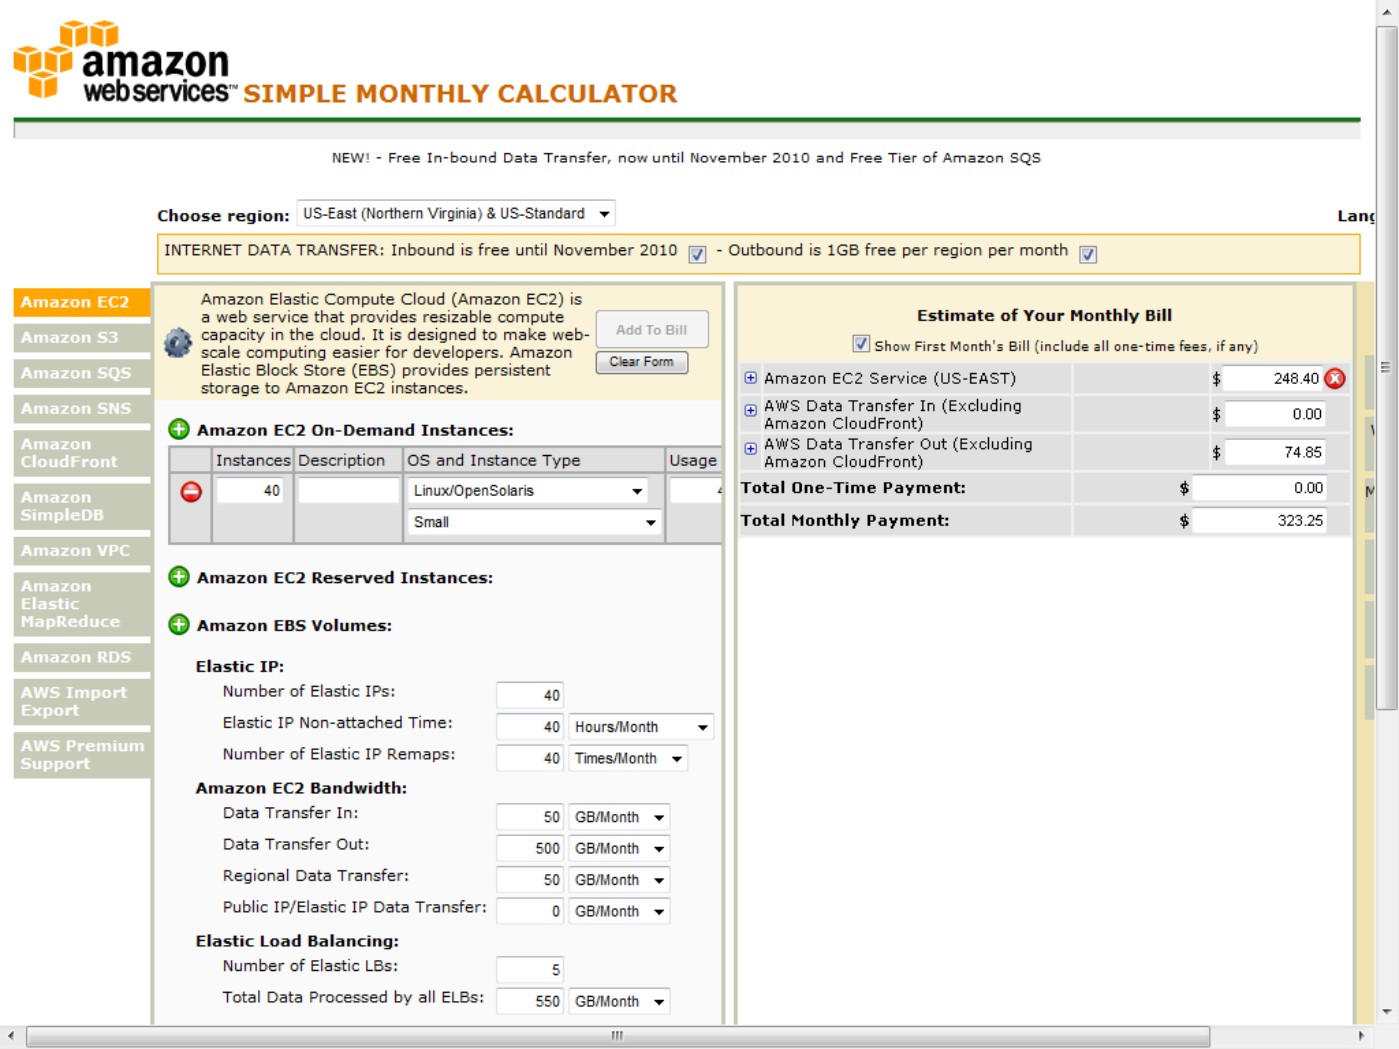1399x1049 pixels.
Task: Expand AWS Data Transfer Out bill line
Action: [750, 449]
